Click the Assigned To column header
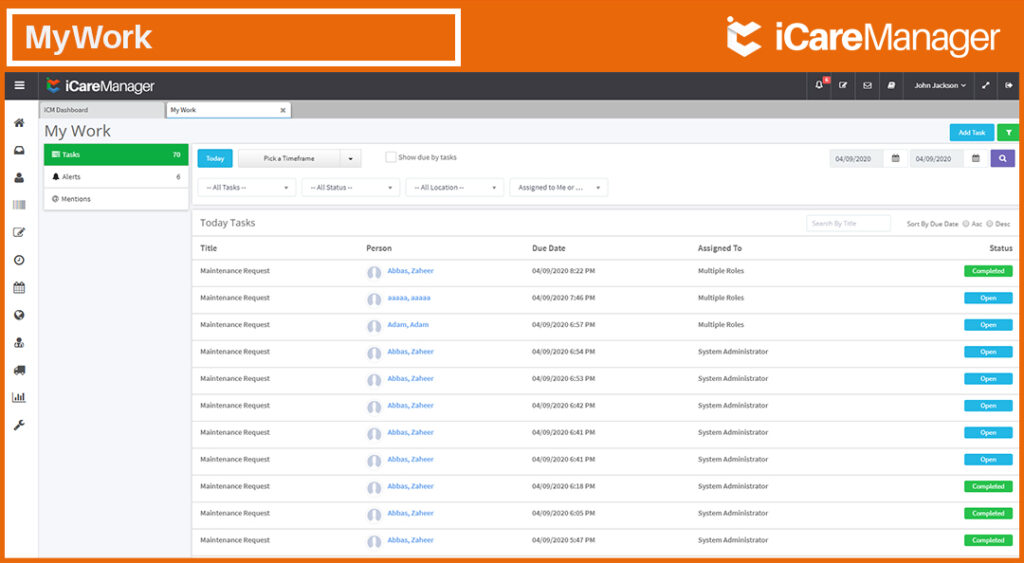Image resolution: width=1024 pixels, height=563 pixels. pos(720,248)
